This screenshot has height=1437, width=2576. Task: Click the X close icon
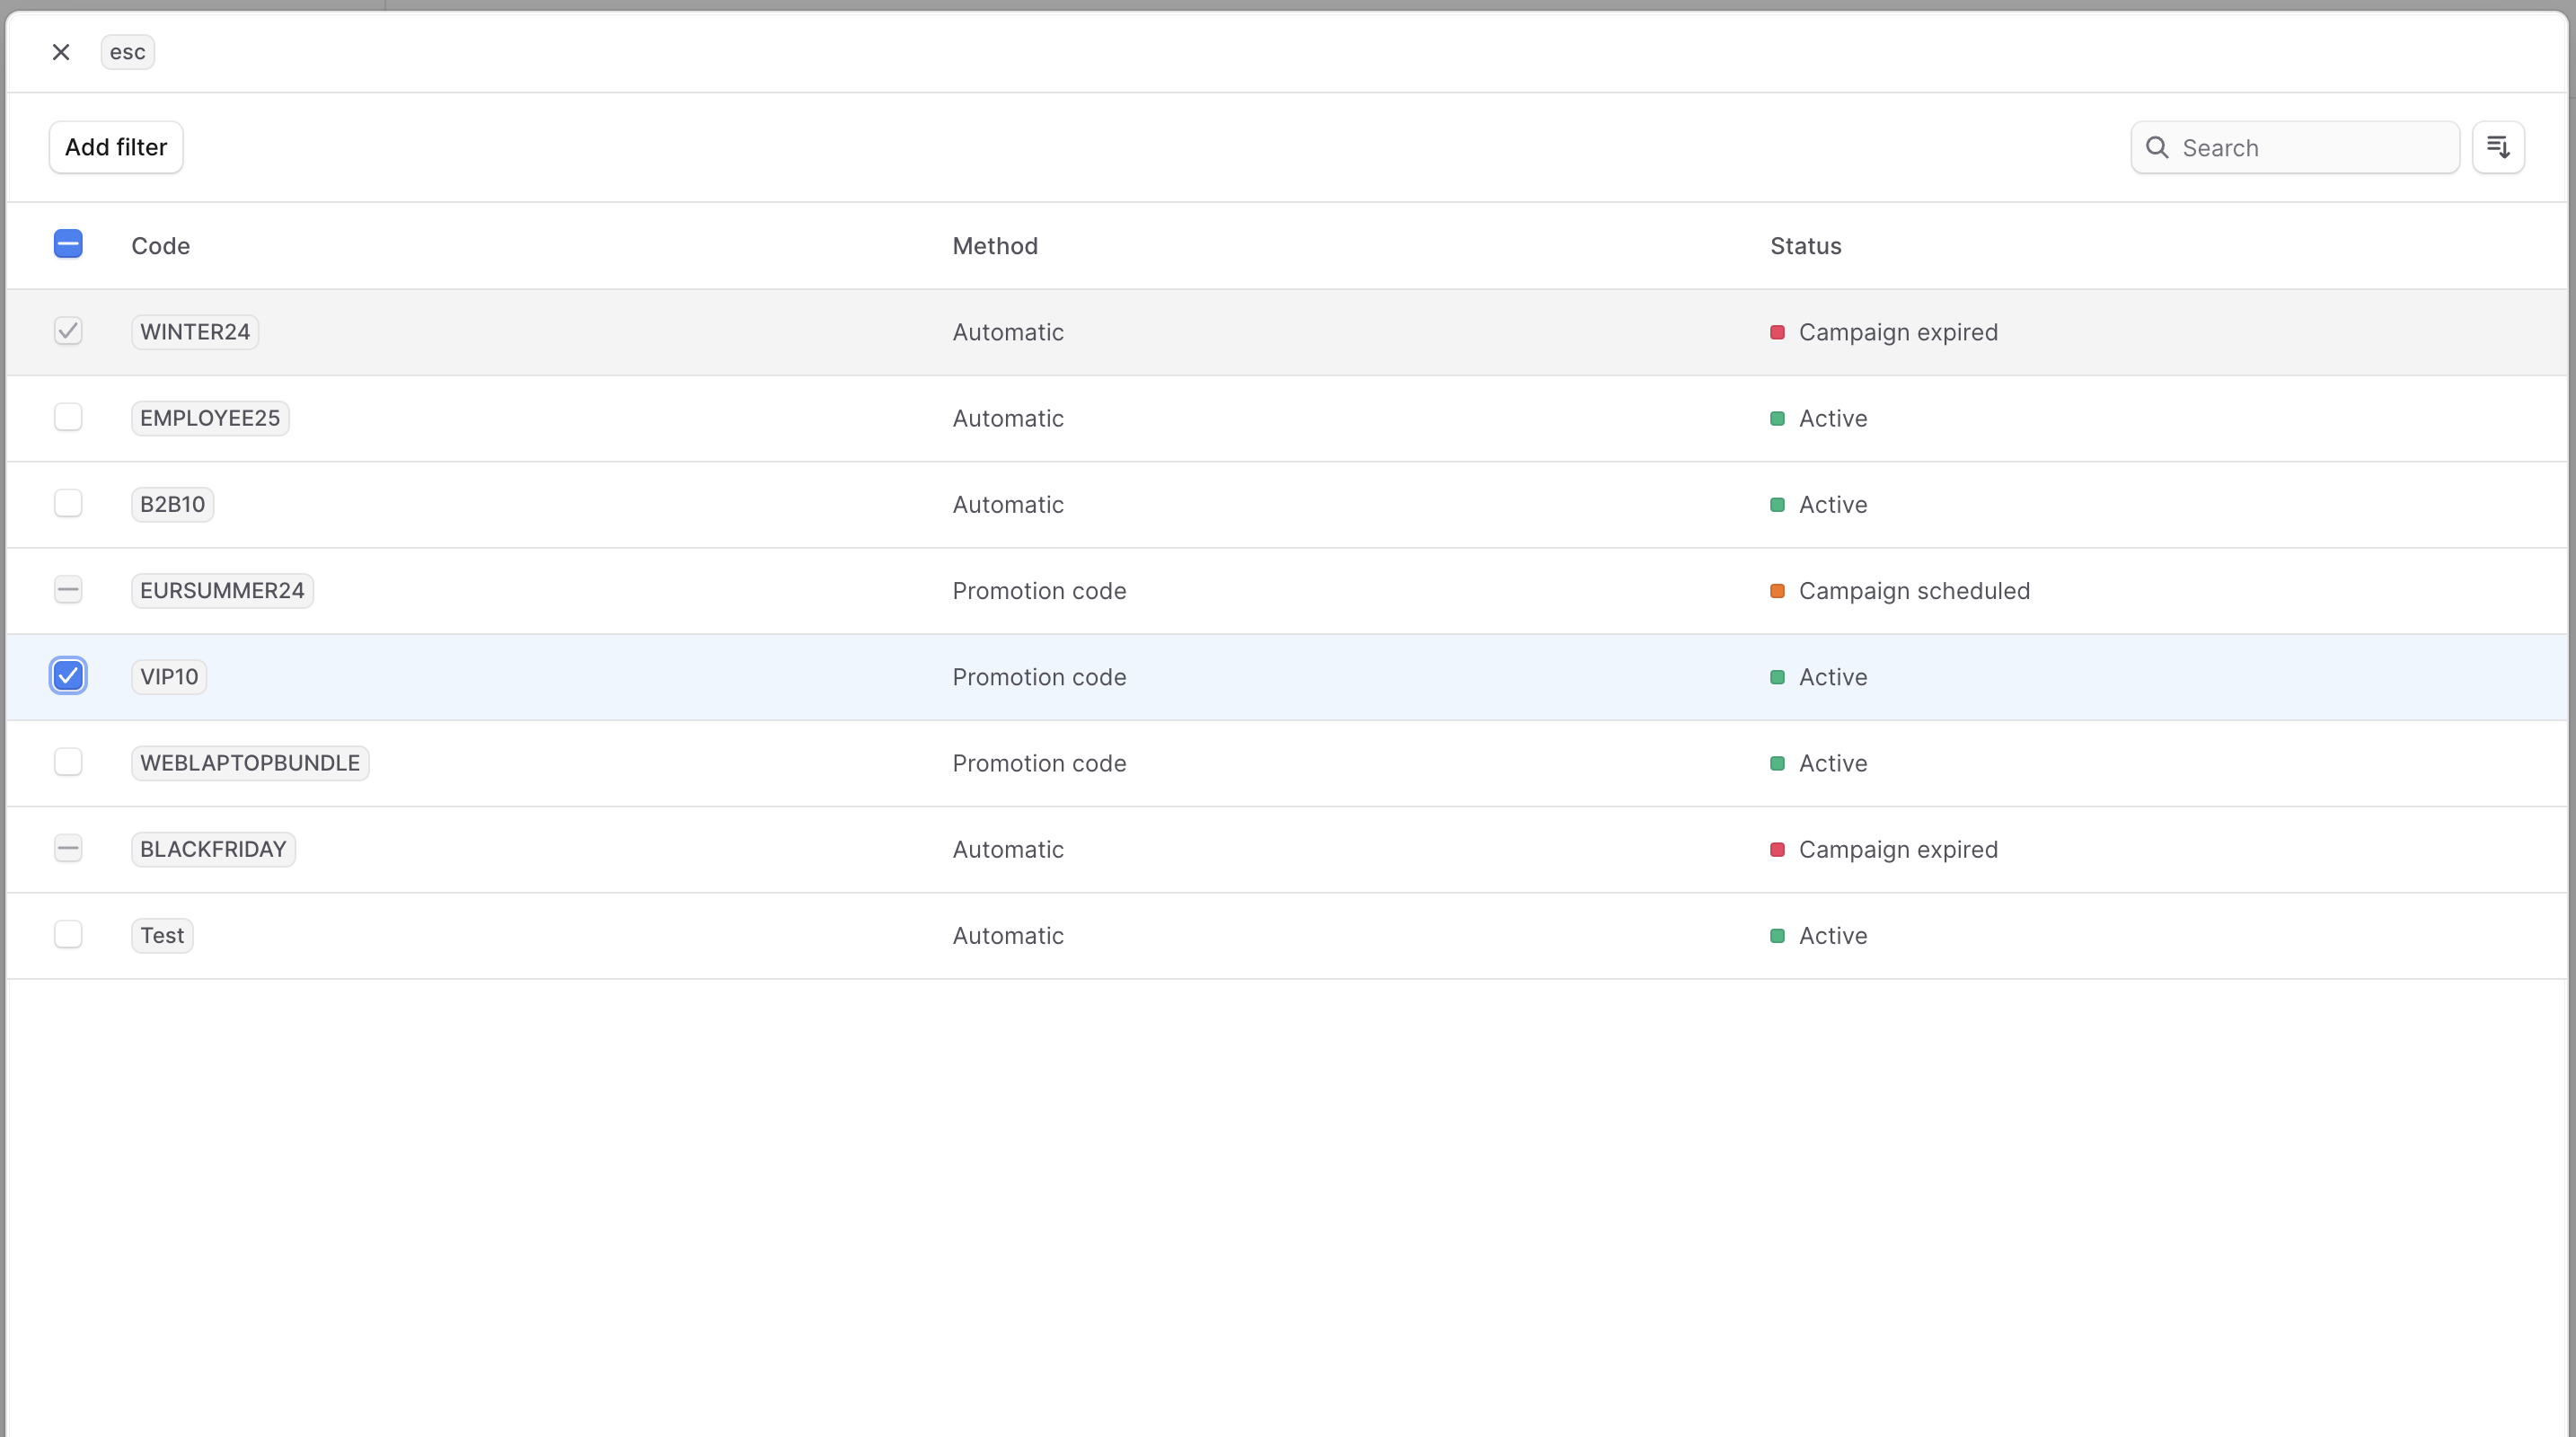(61, 52)
